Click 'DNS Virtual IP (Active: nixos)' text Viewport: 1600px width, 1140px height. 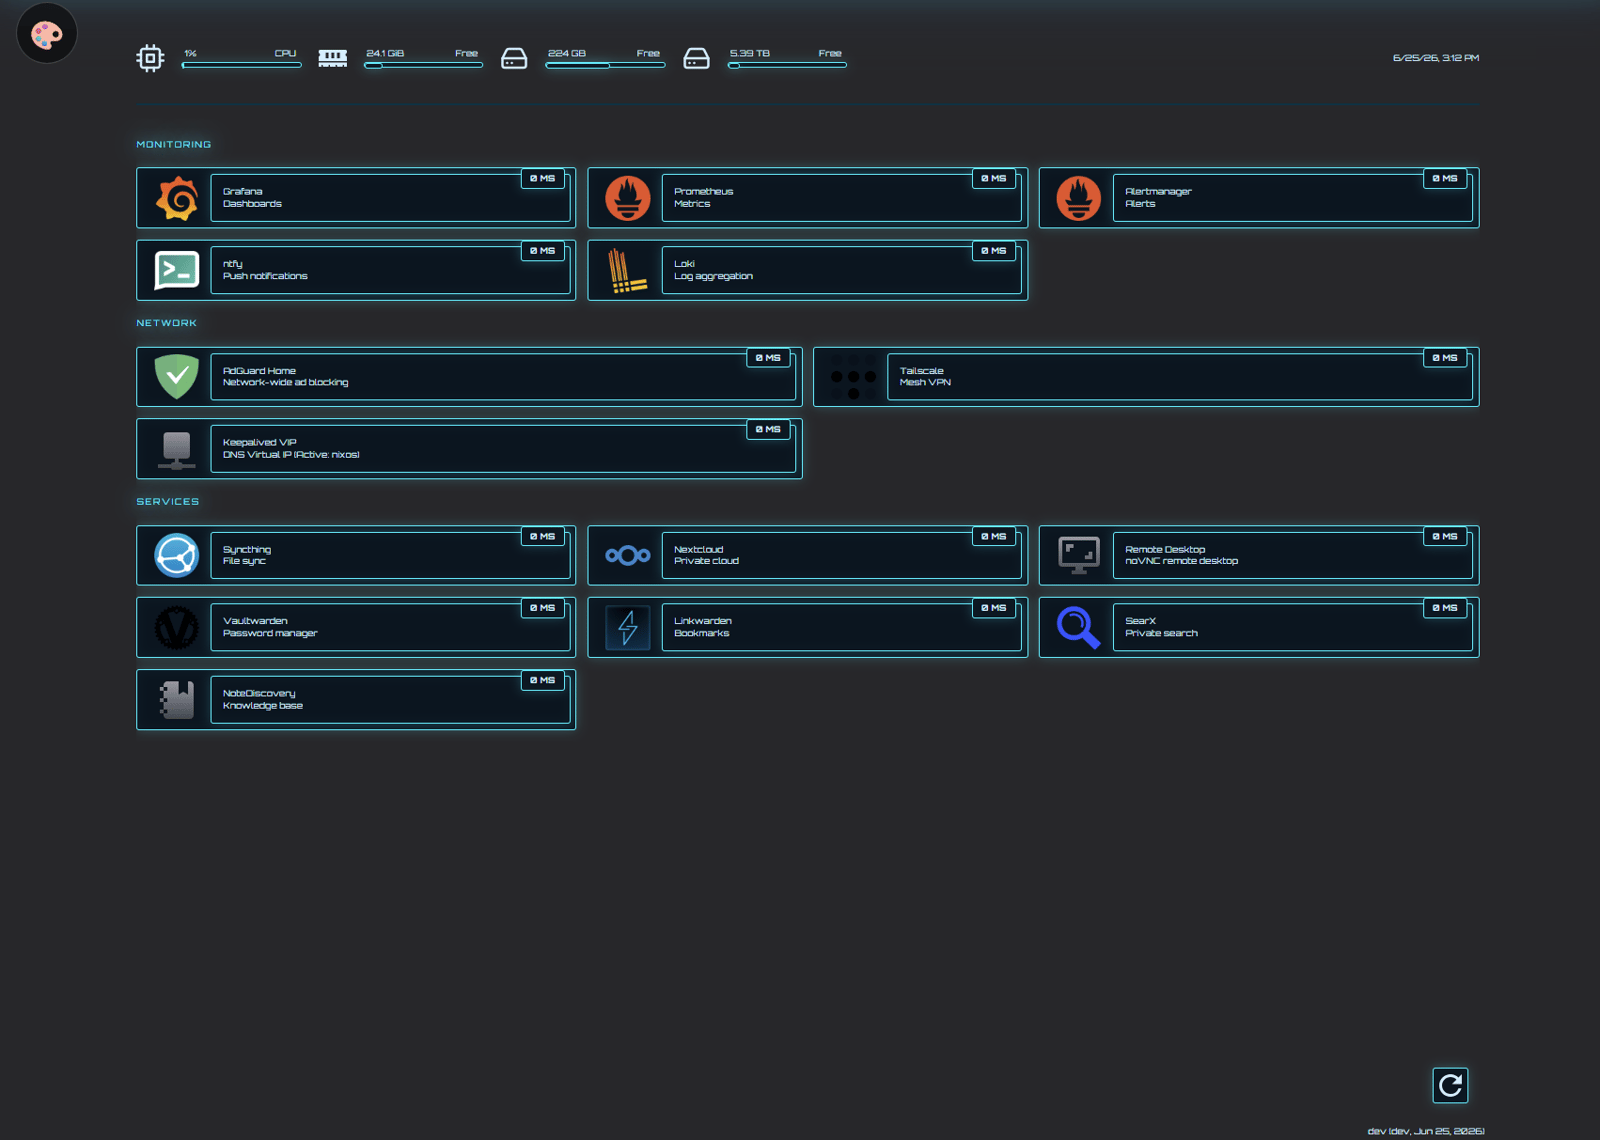291,455
